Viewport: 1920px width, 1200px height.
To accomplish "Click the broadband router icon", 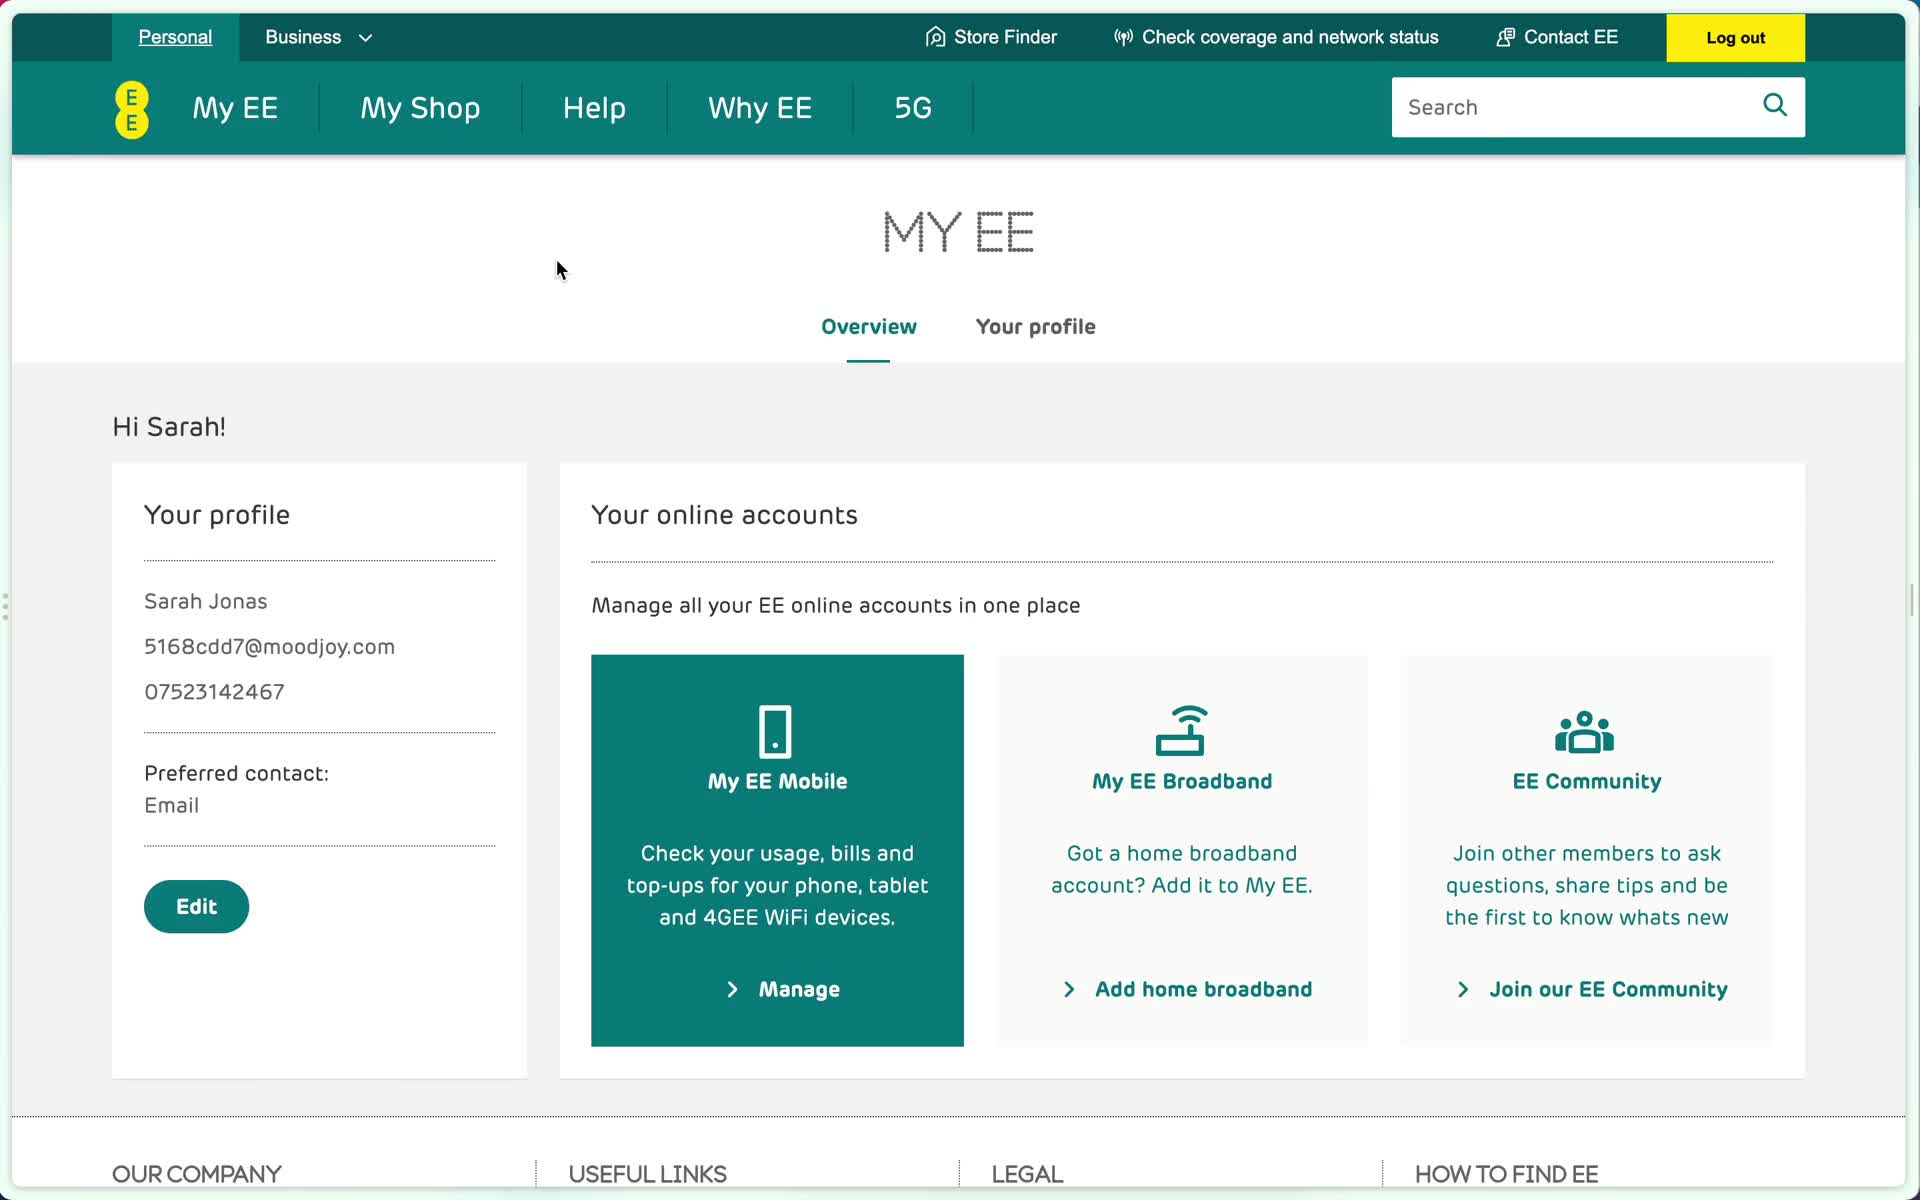I will (1181, 730).
